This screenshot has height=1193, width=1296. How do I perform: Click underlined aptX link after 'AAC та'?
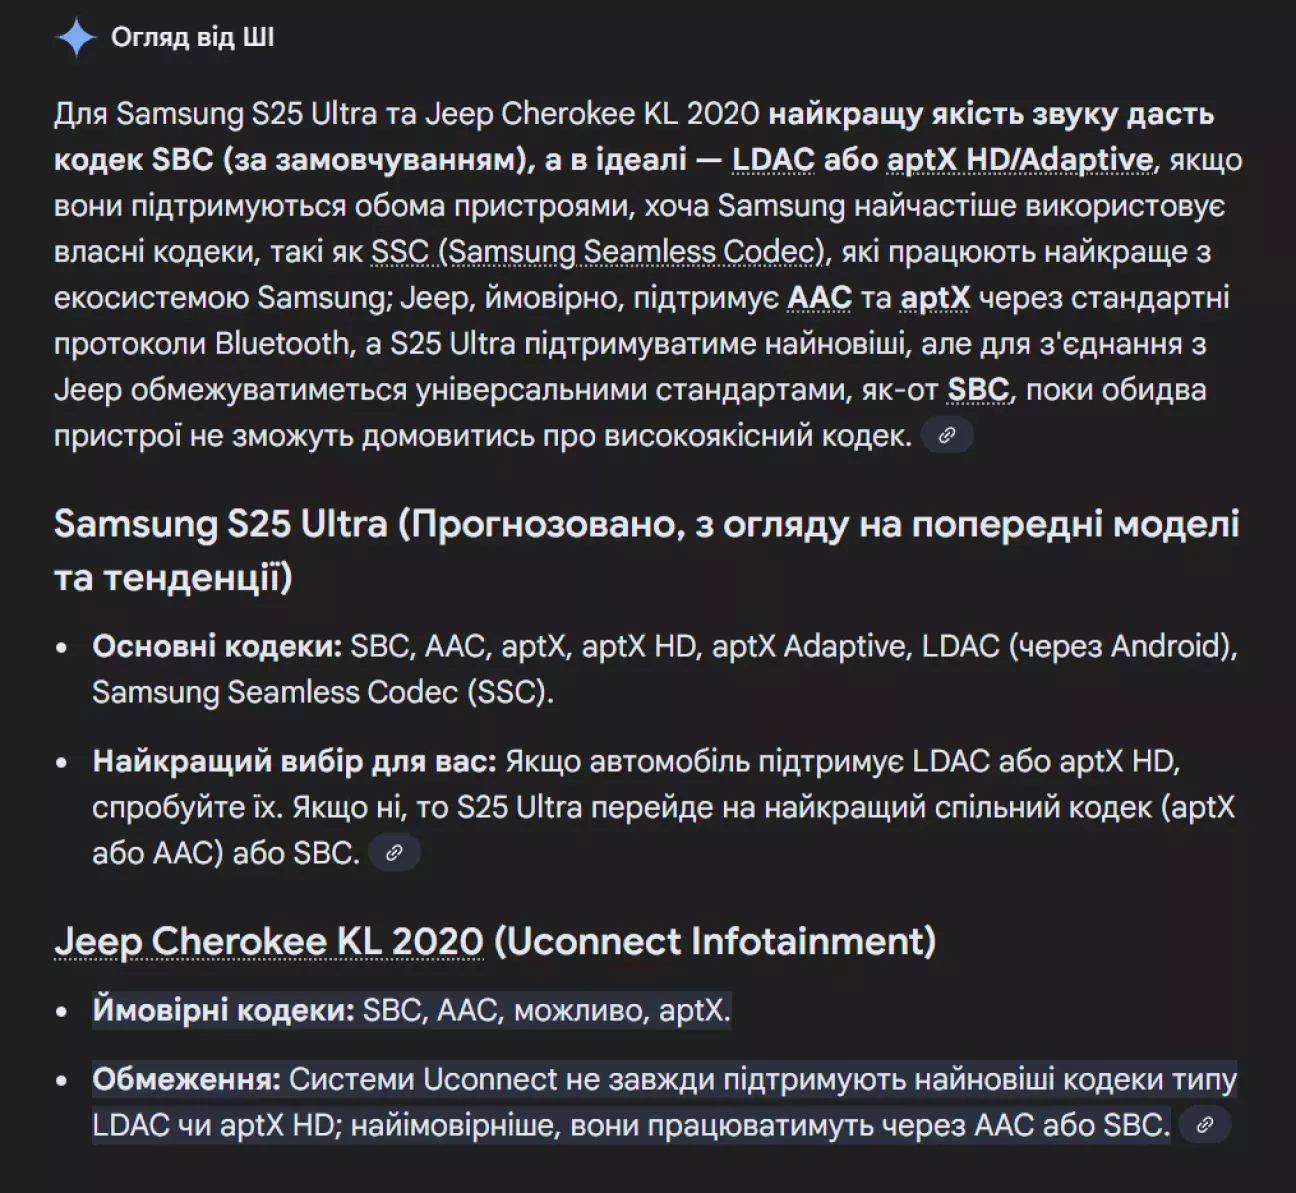click(935, 298)
